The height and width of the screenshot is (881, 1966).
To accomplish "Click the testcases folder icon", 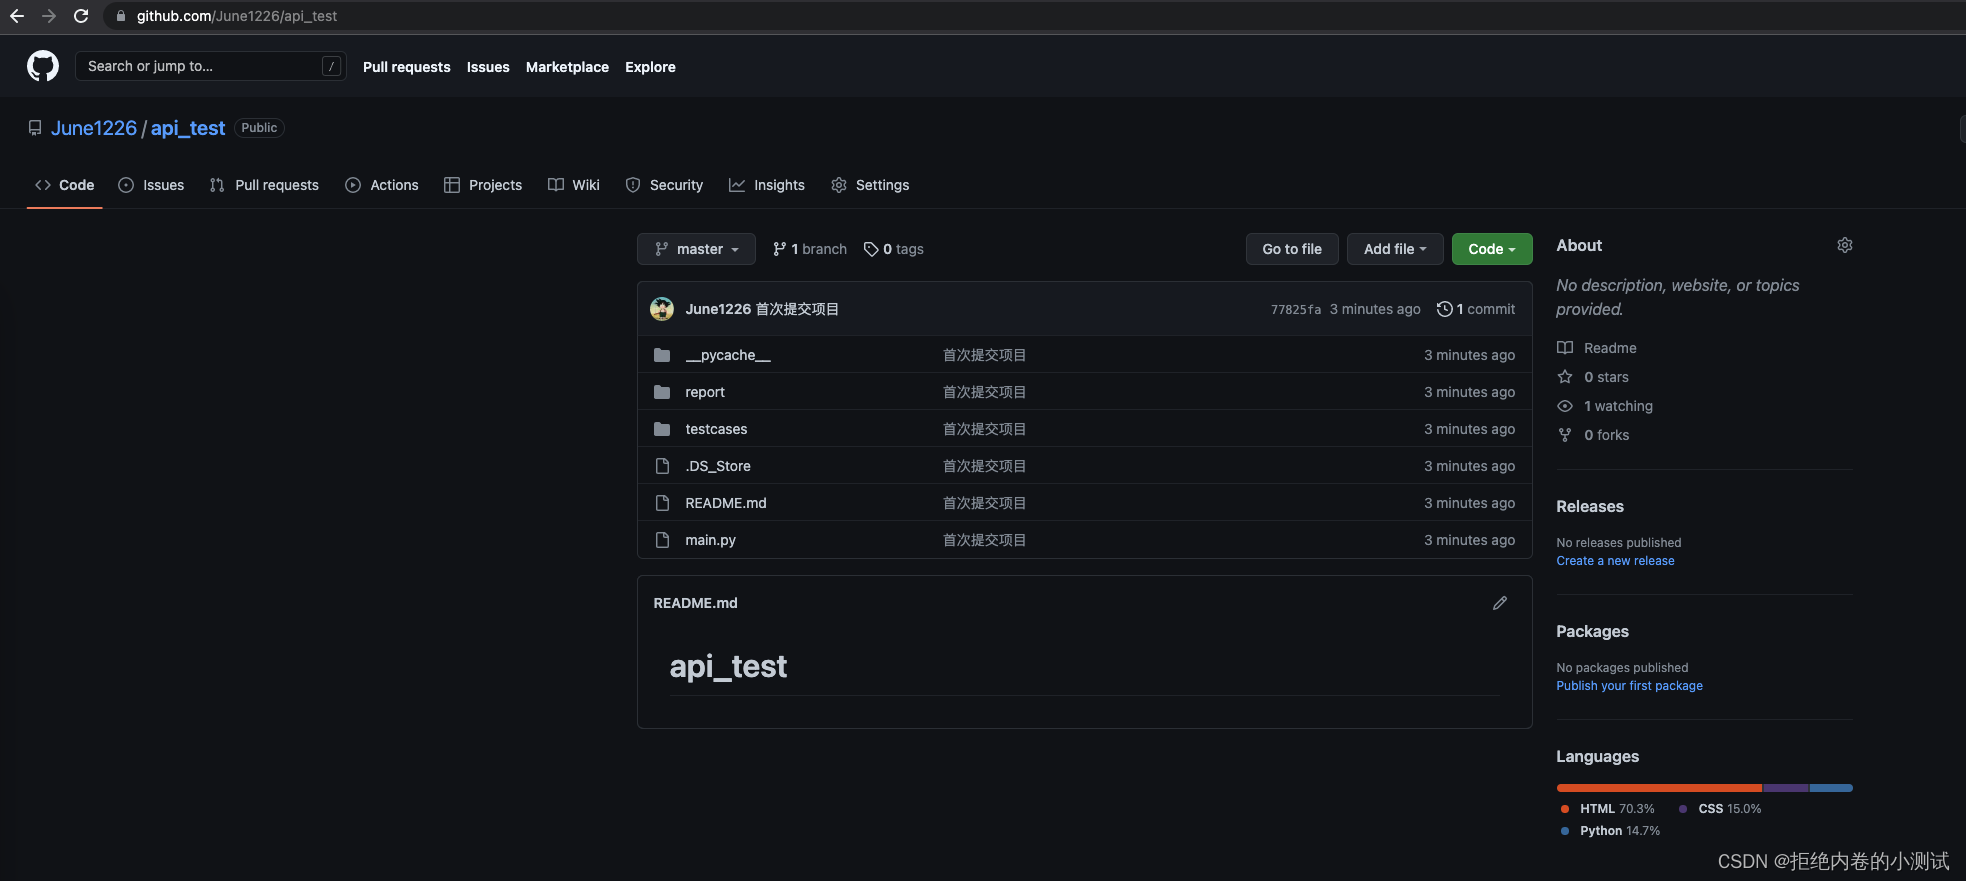I will coord(662,429).
